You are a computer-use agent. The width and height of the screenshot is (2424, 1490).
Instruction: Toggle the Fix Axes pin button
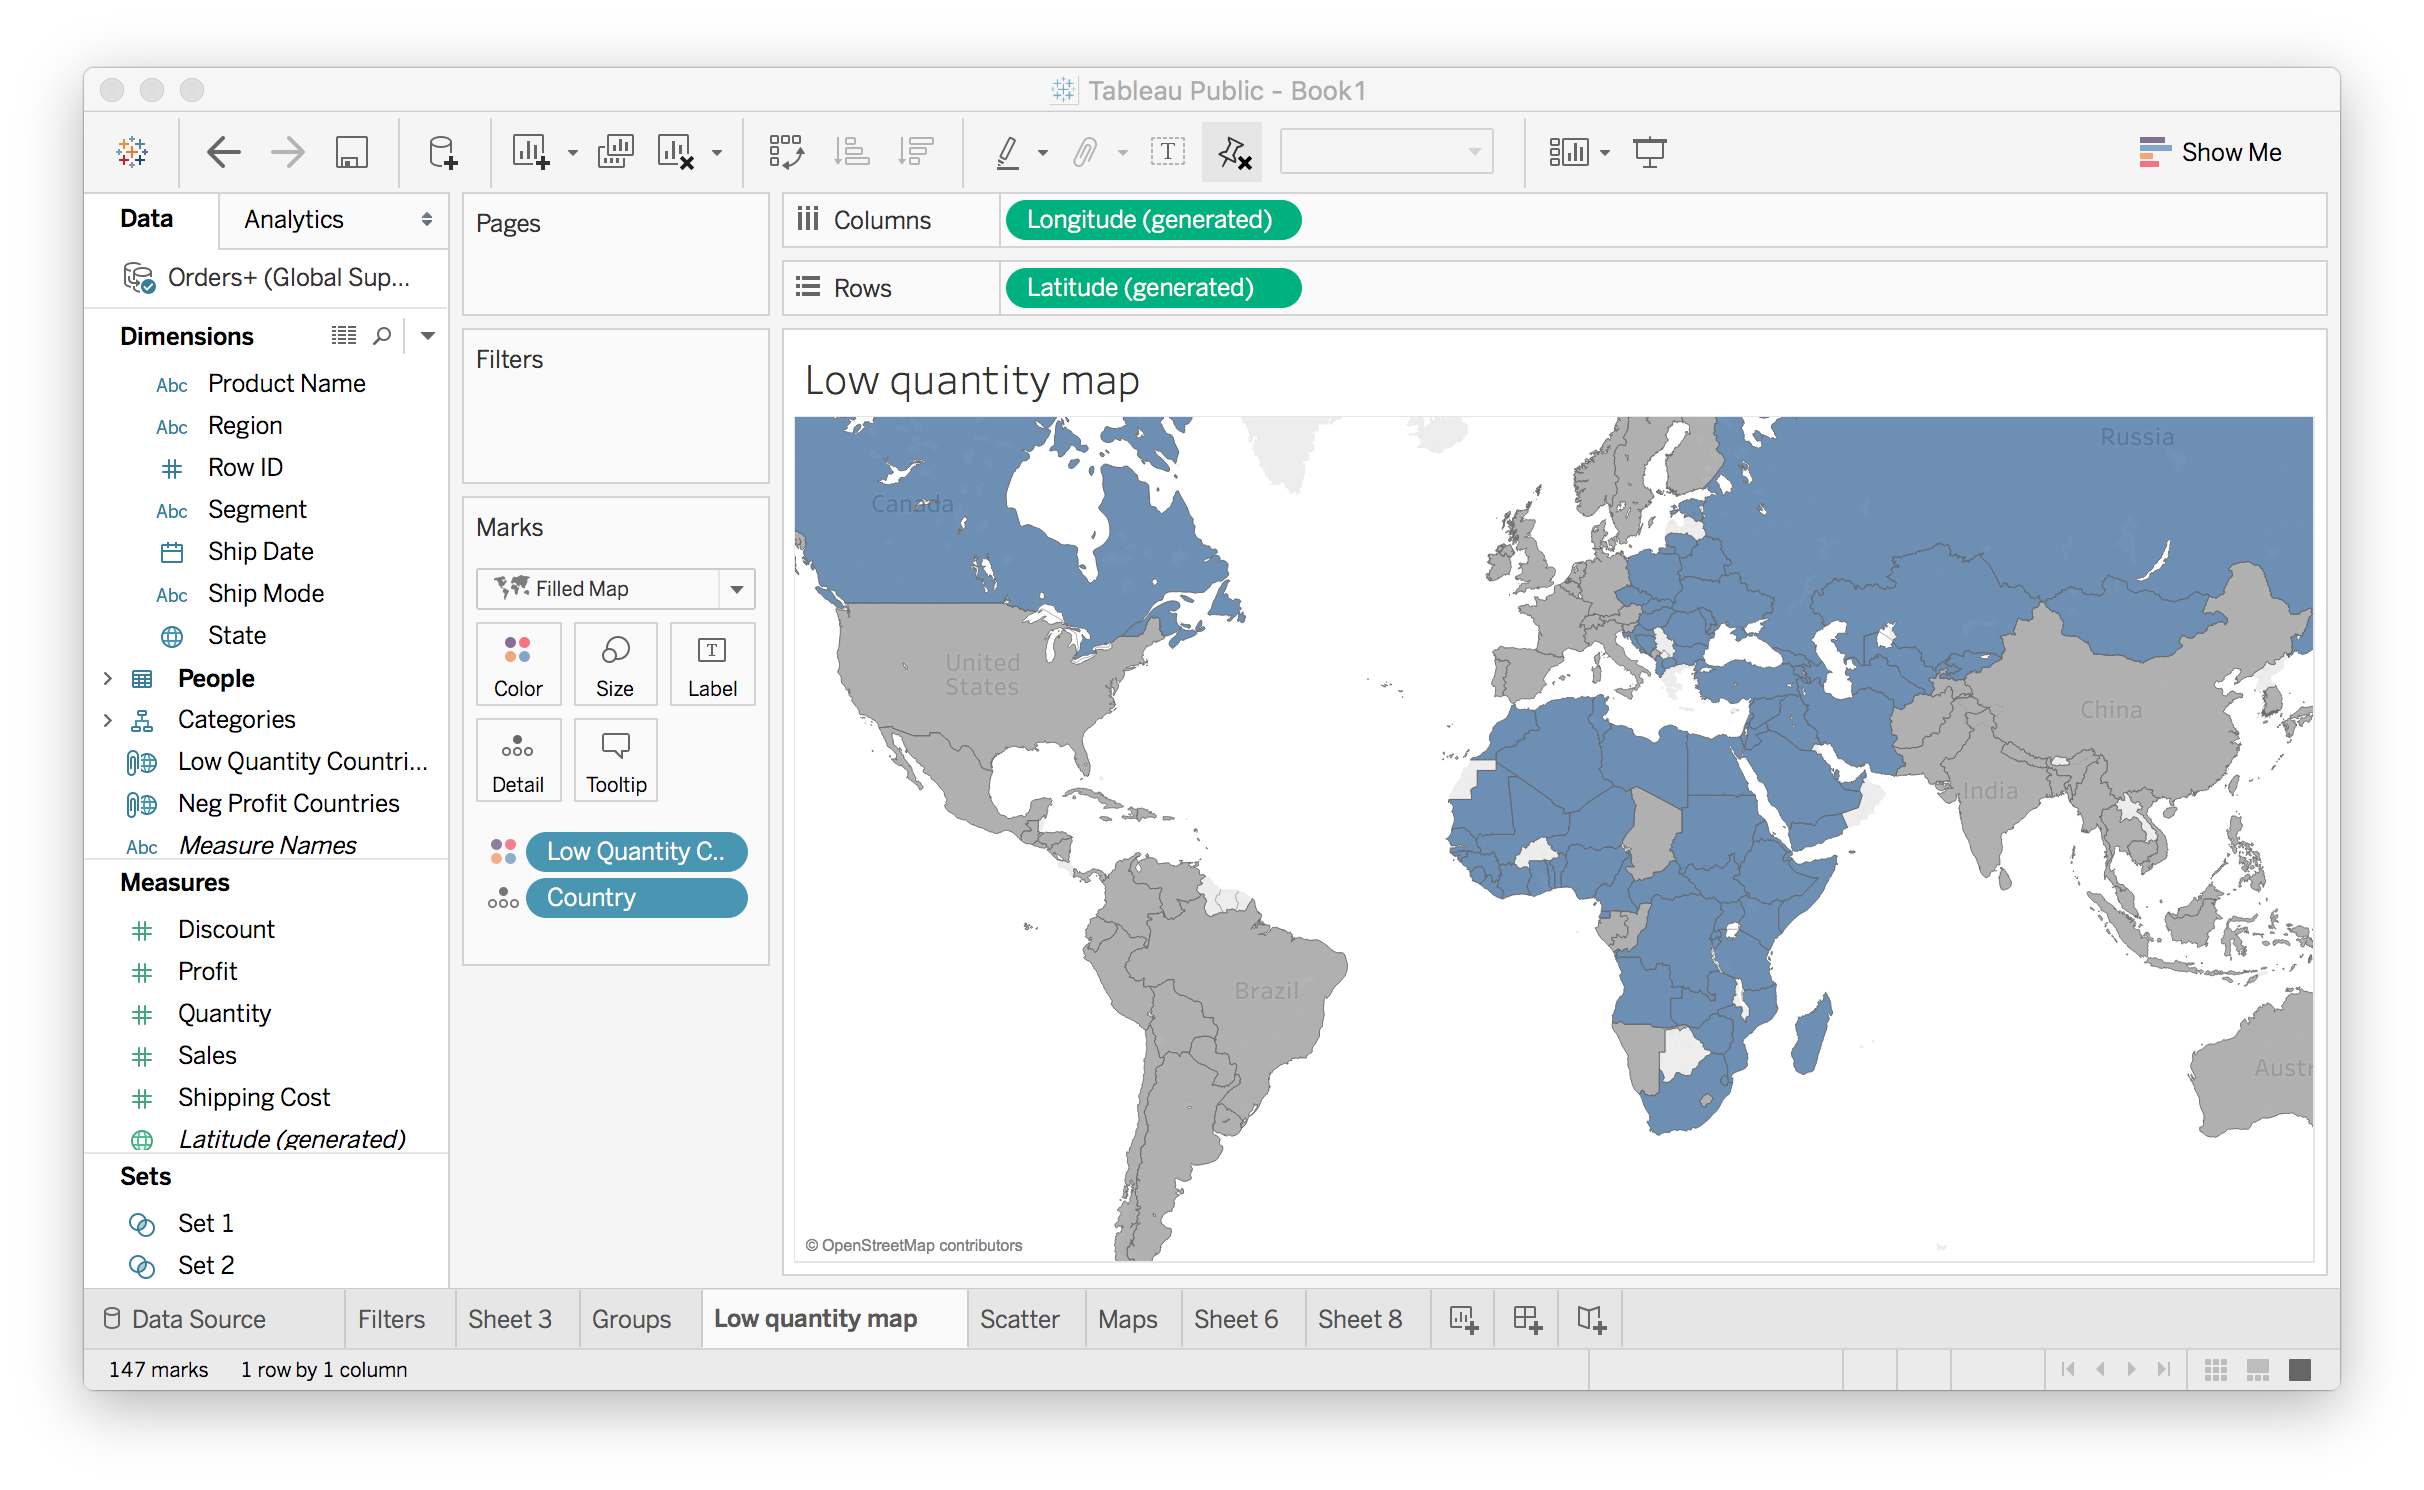[x=1233, y=152]
